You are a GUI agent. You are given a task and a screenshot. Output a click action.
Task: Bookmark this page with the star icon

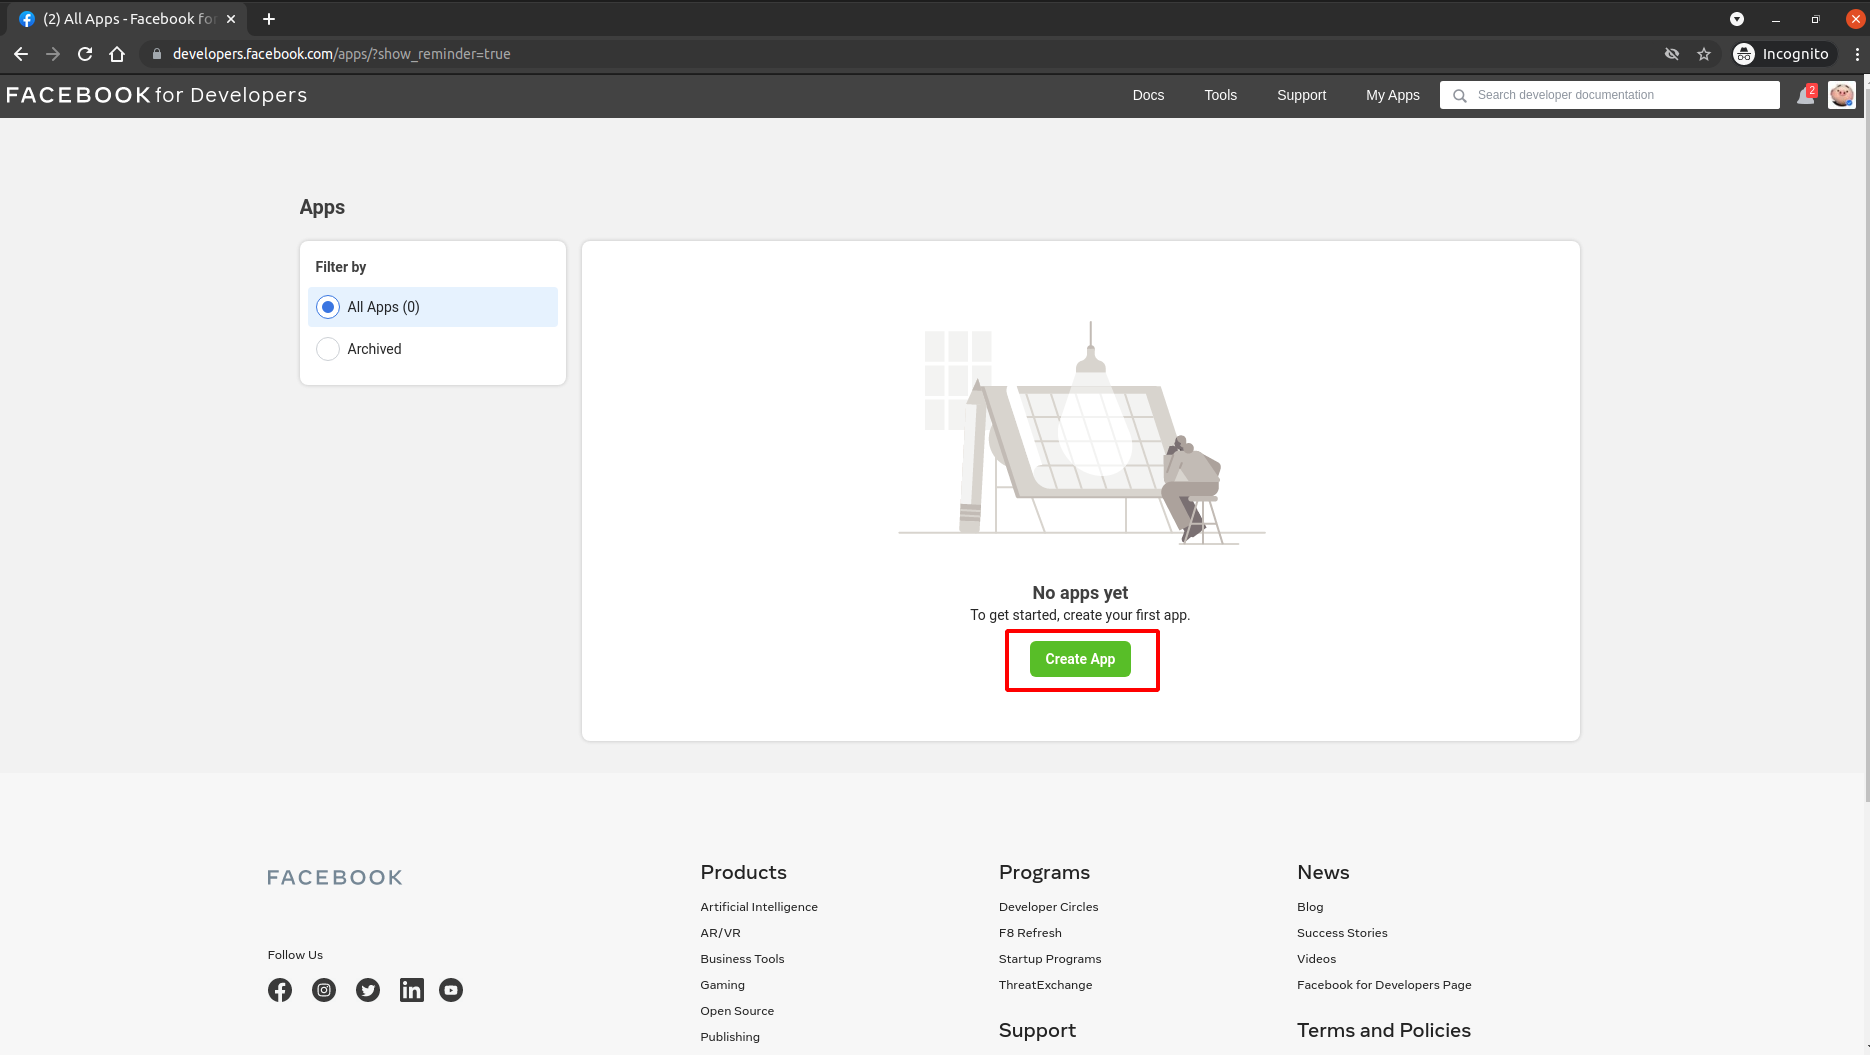click(x=1704, y=54)
